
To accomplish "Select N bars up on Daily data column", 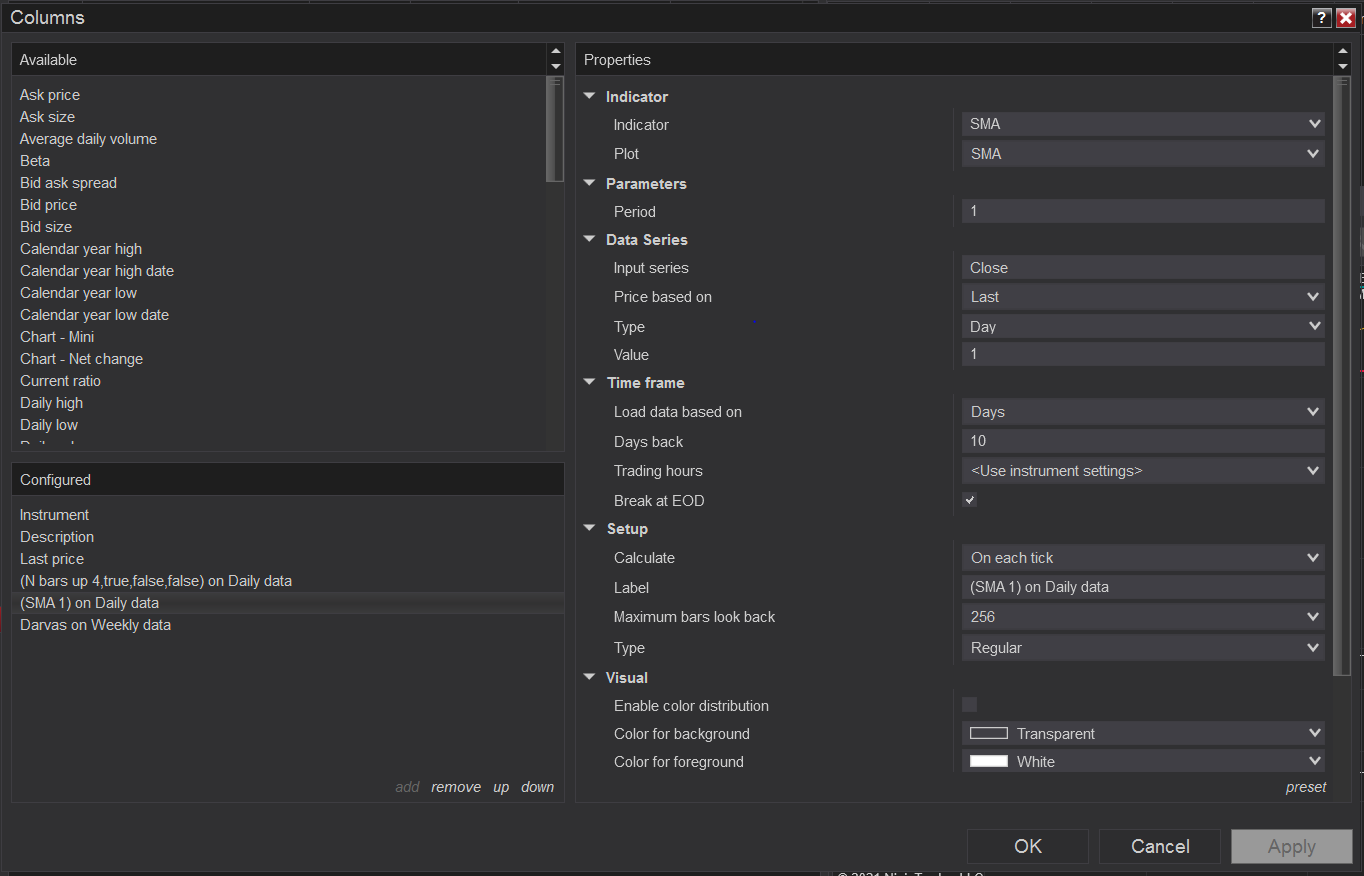I will 156,581.
